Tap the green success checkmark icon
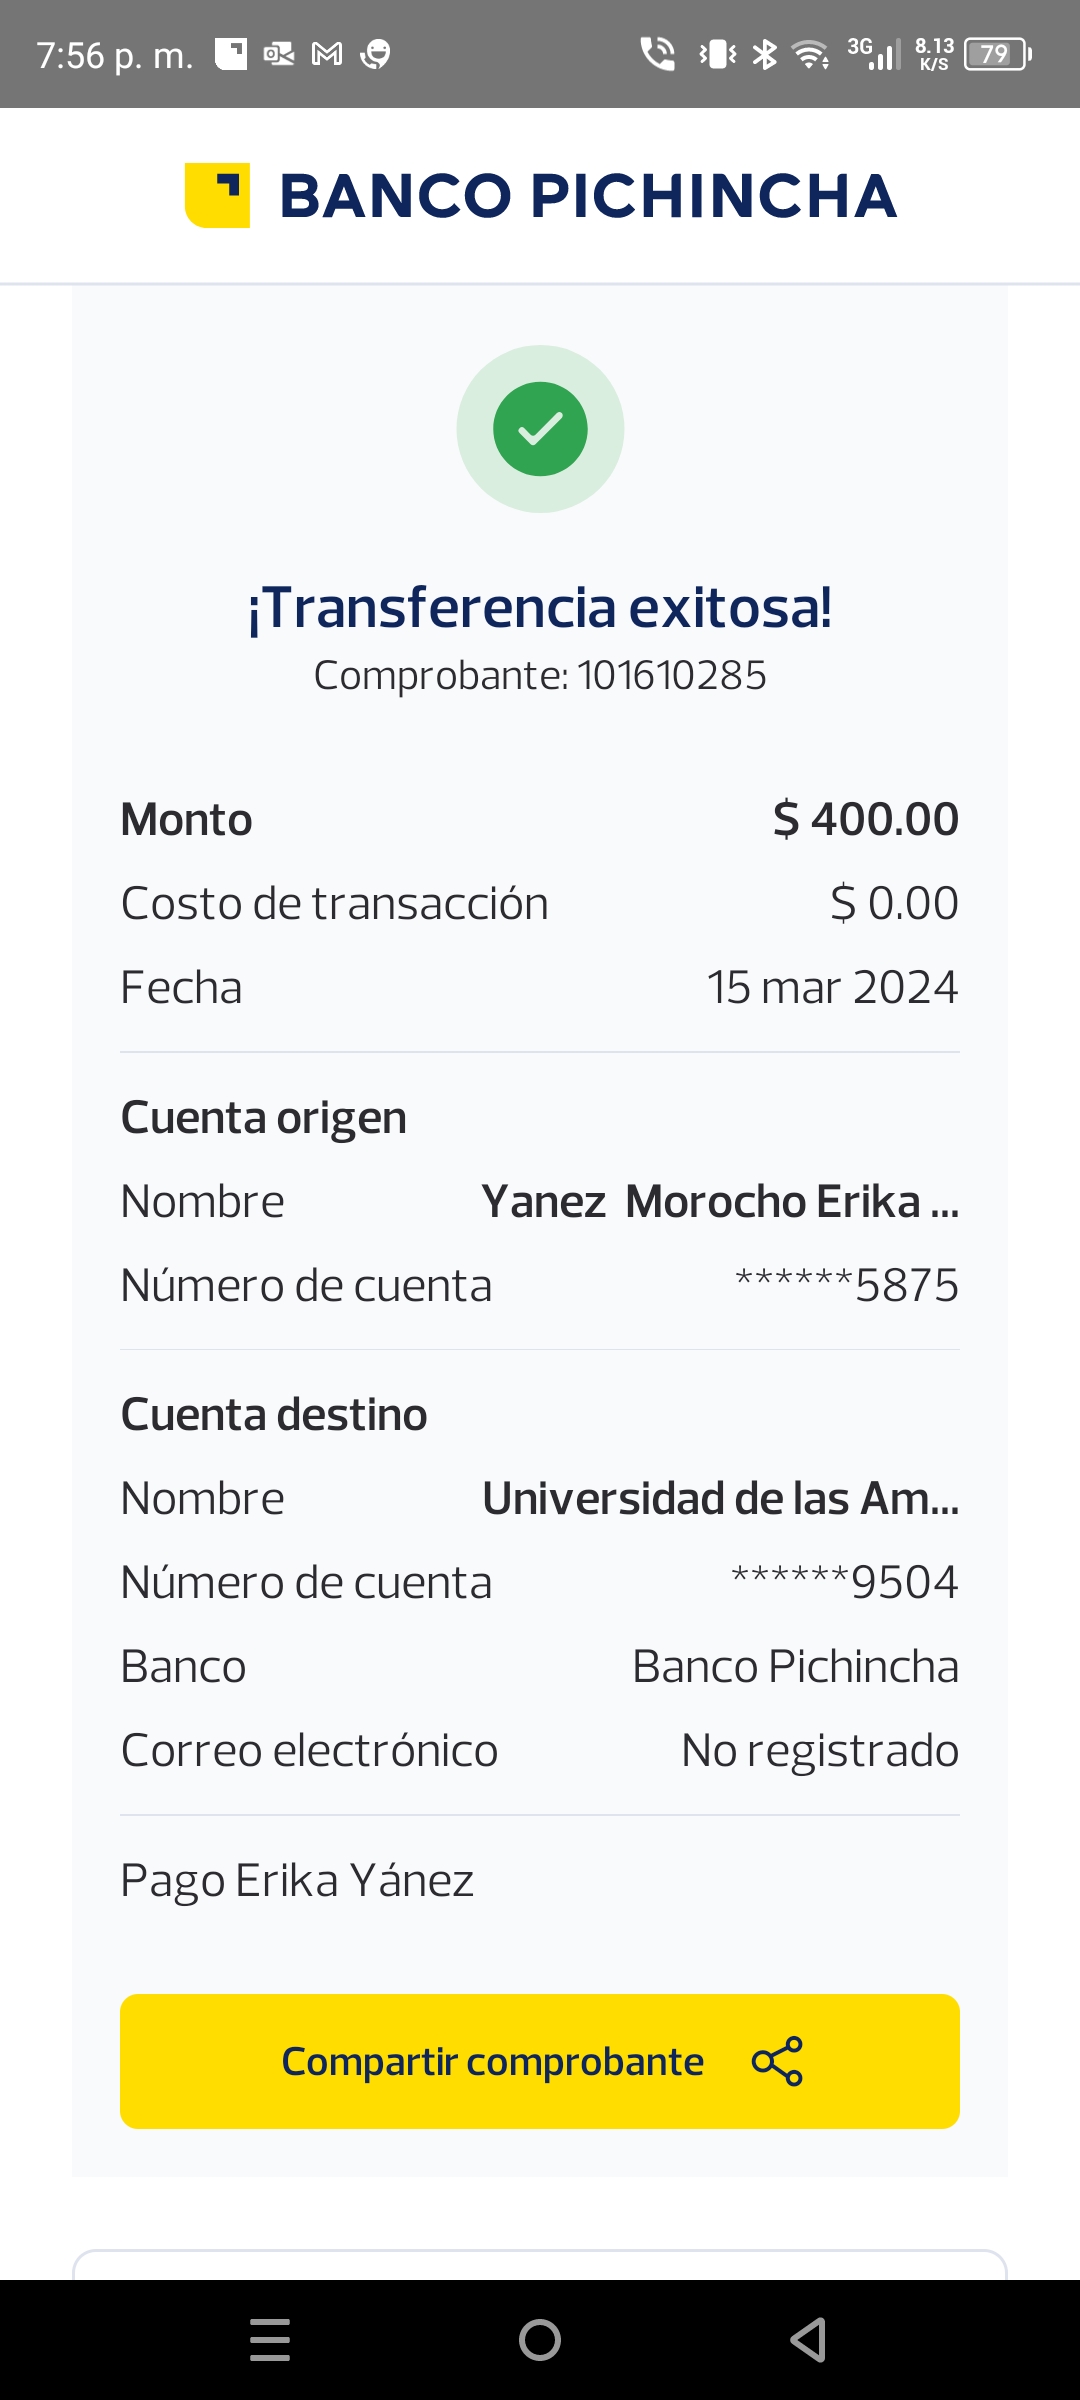 [x=540, y=429]
